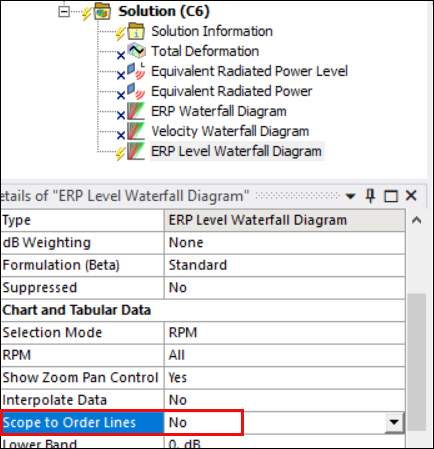Image resolution: width=434 pixels, height=449 pixels.
Task: Click the ERP Waterfall Diagram icon
Action: (x=136, y=111)
